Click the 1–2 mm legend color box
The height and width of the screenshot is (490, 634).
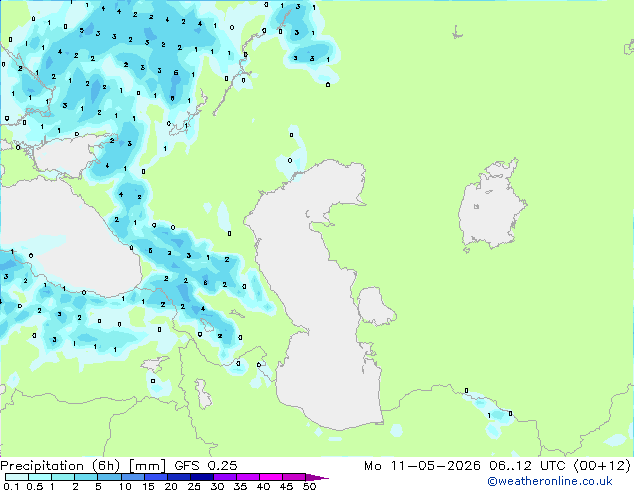tap(63, 477)
